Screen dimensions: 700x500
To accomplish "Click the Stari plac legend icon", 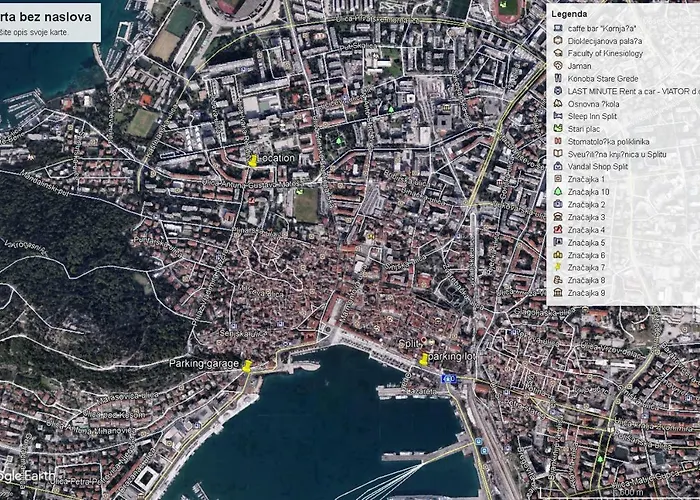I will 557,129.
